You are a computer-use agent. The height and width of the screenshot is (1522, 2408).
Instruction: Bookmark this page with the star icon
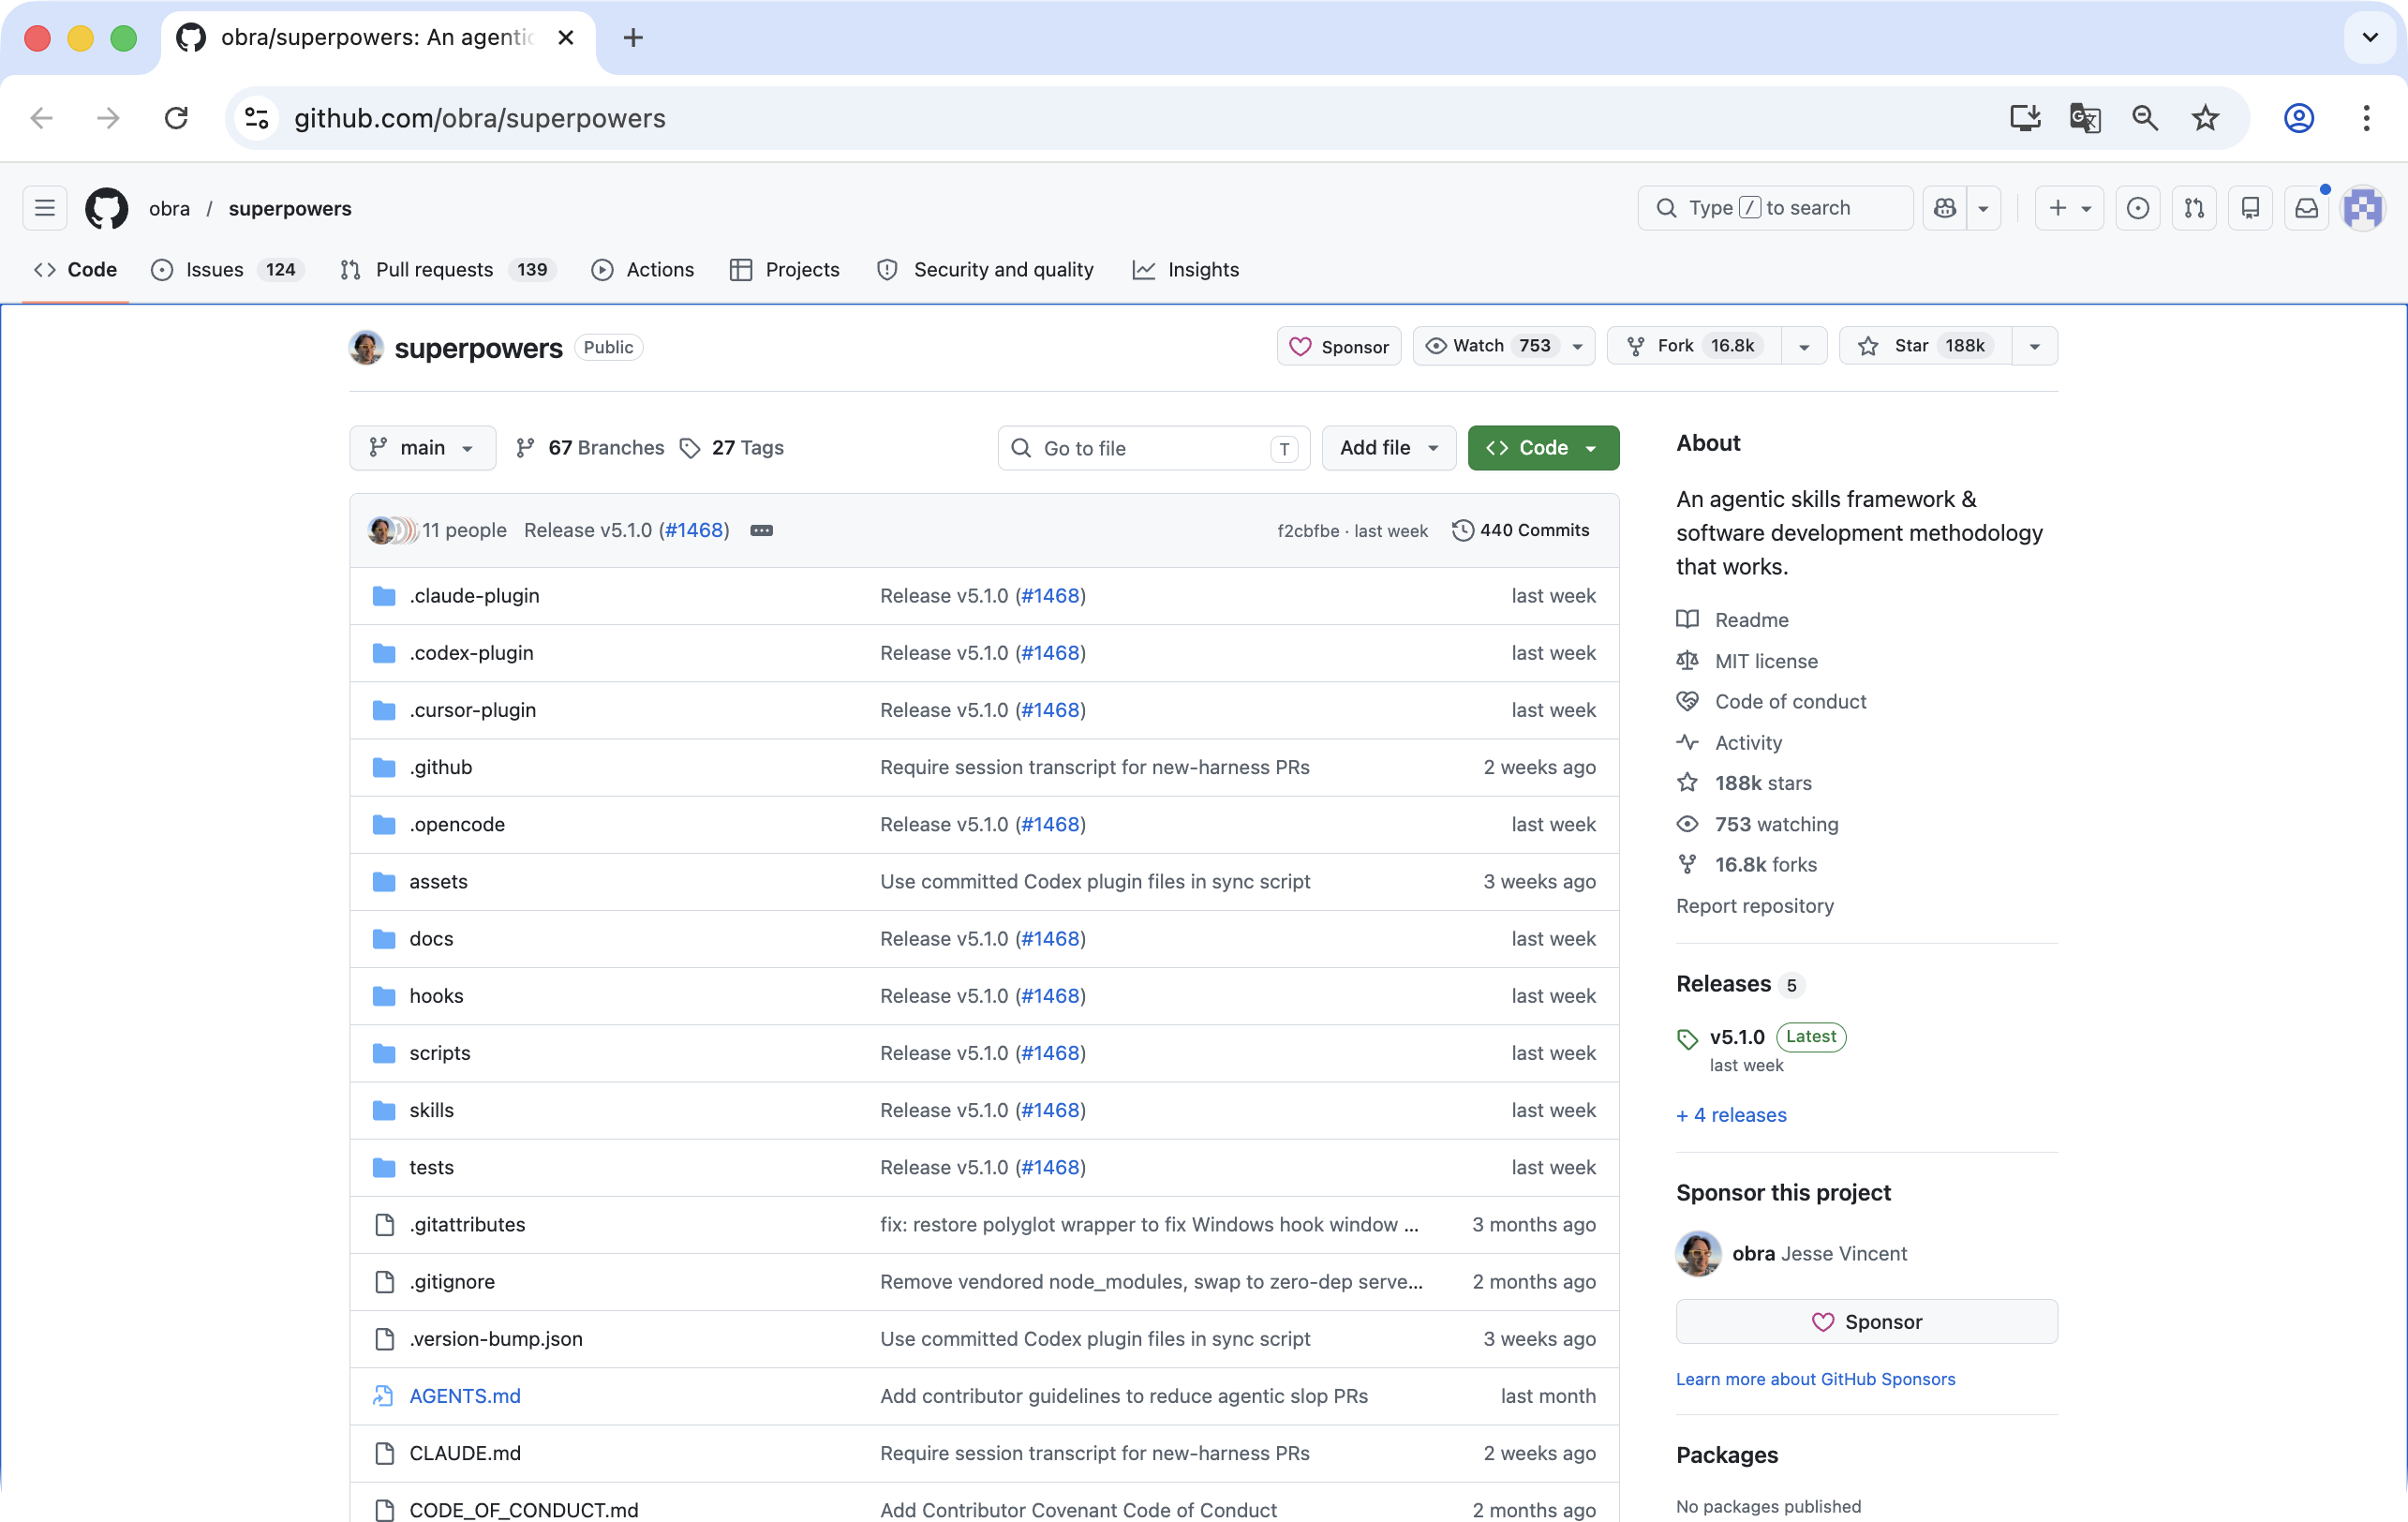click(2204, 118)
